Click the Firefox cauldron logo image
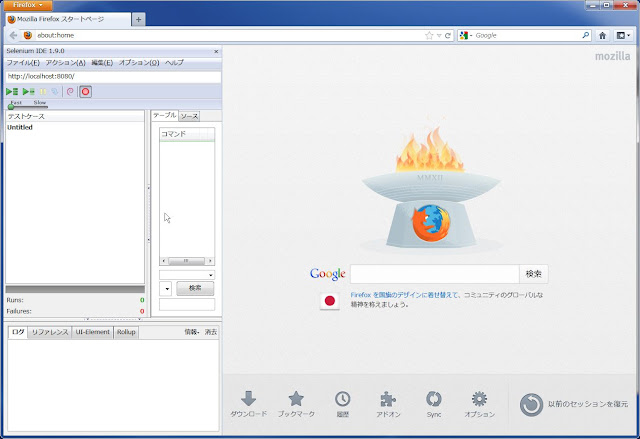The width and height of the screenshot is (640, 439). point(431,186)
